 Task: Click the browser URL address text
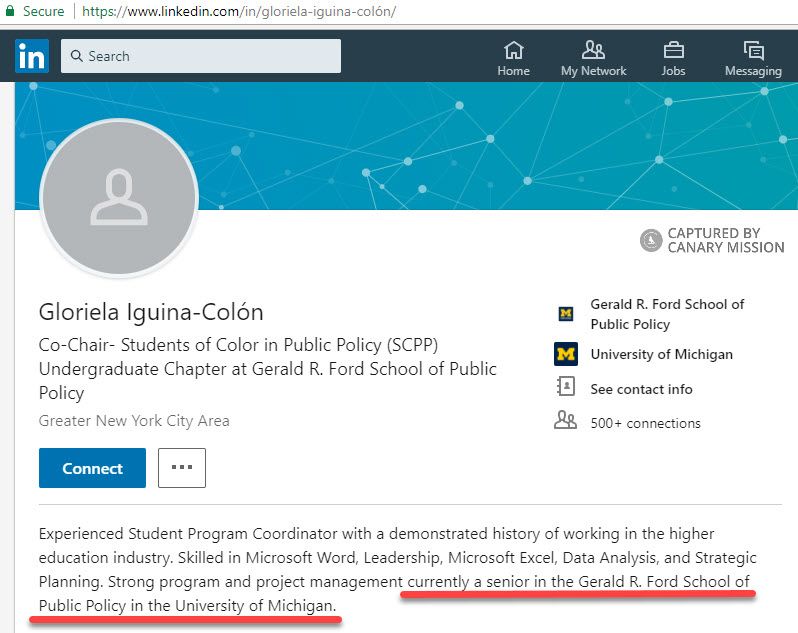[238, 12]
